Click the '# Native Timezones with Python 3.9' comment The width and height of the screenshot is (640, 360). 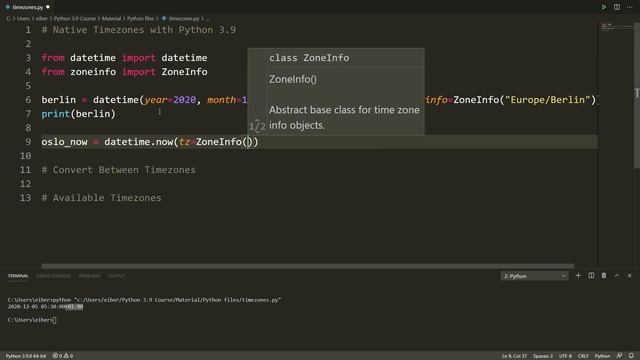[x=138, y=30]
